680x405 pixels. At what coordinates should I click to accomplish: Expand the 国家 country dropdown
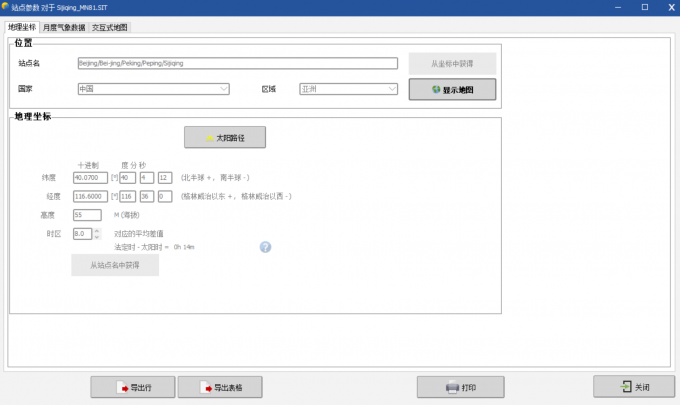click(223, 89)
